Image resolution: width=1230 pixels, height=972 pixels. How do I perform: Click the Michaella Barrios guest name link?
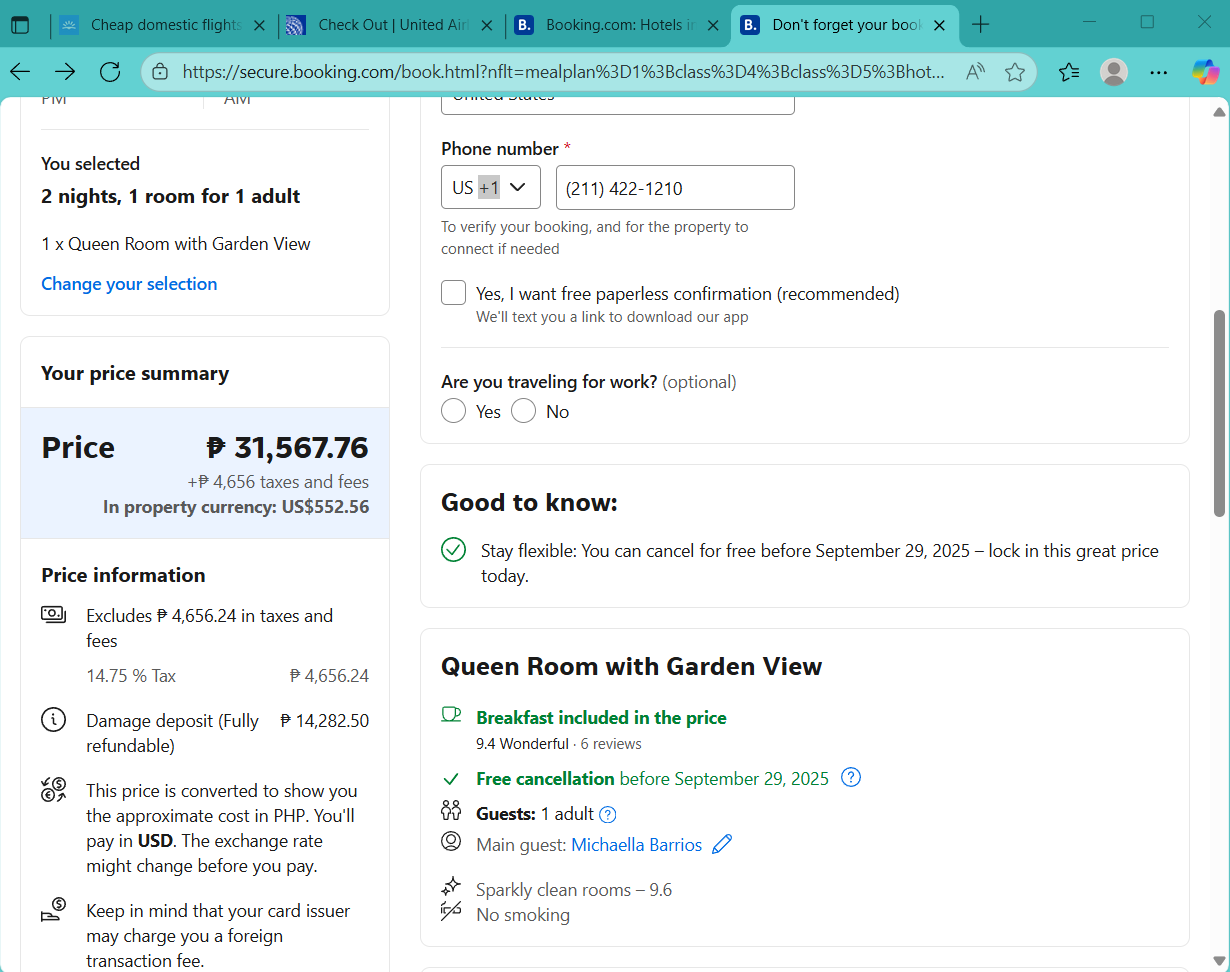(x=636, y=845)
